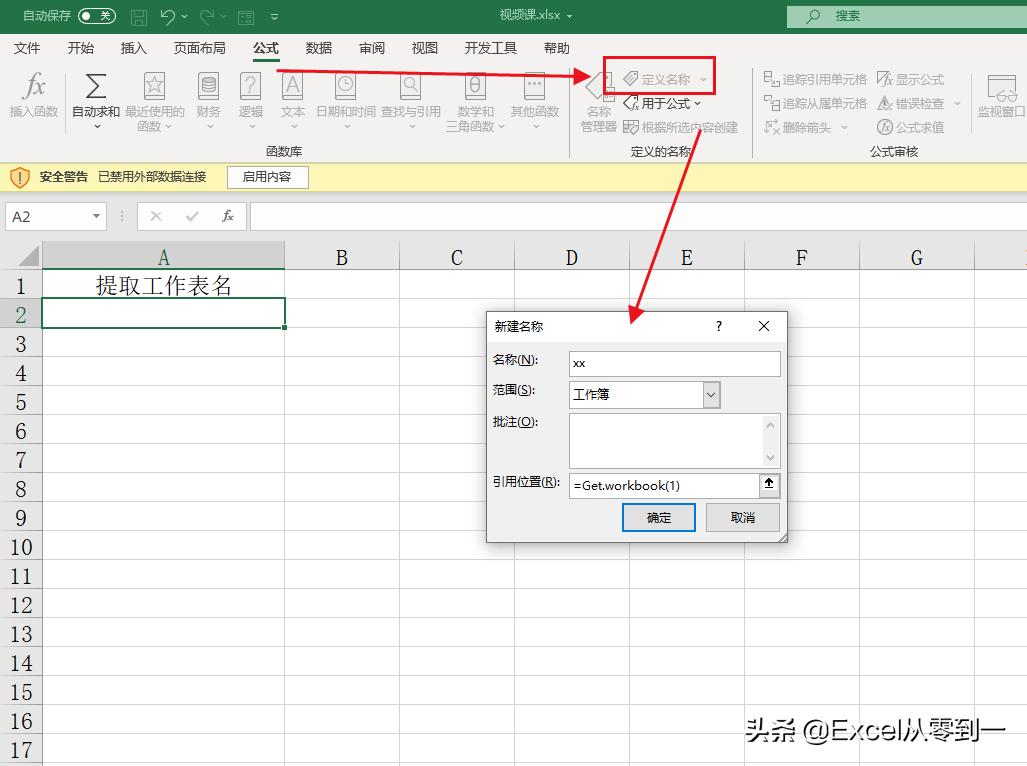Click the 确定 button in dialog

pyautogui.click(x=658, y=518)
